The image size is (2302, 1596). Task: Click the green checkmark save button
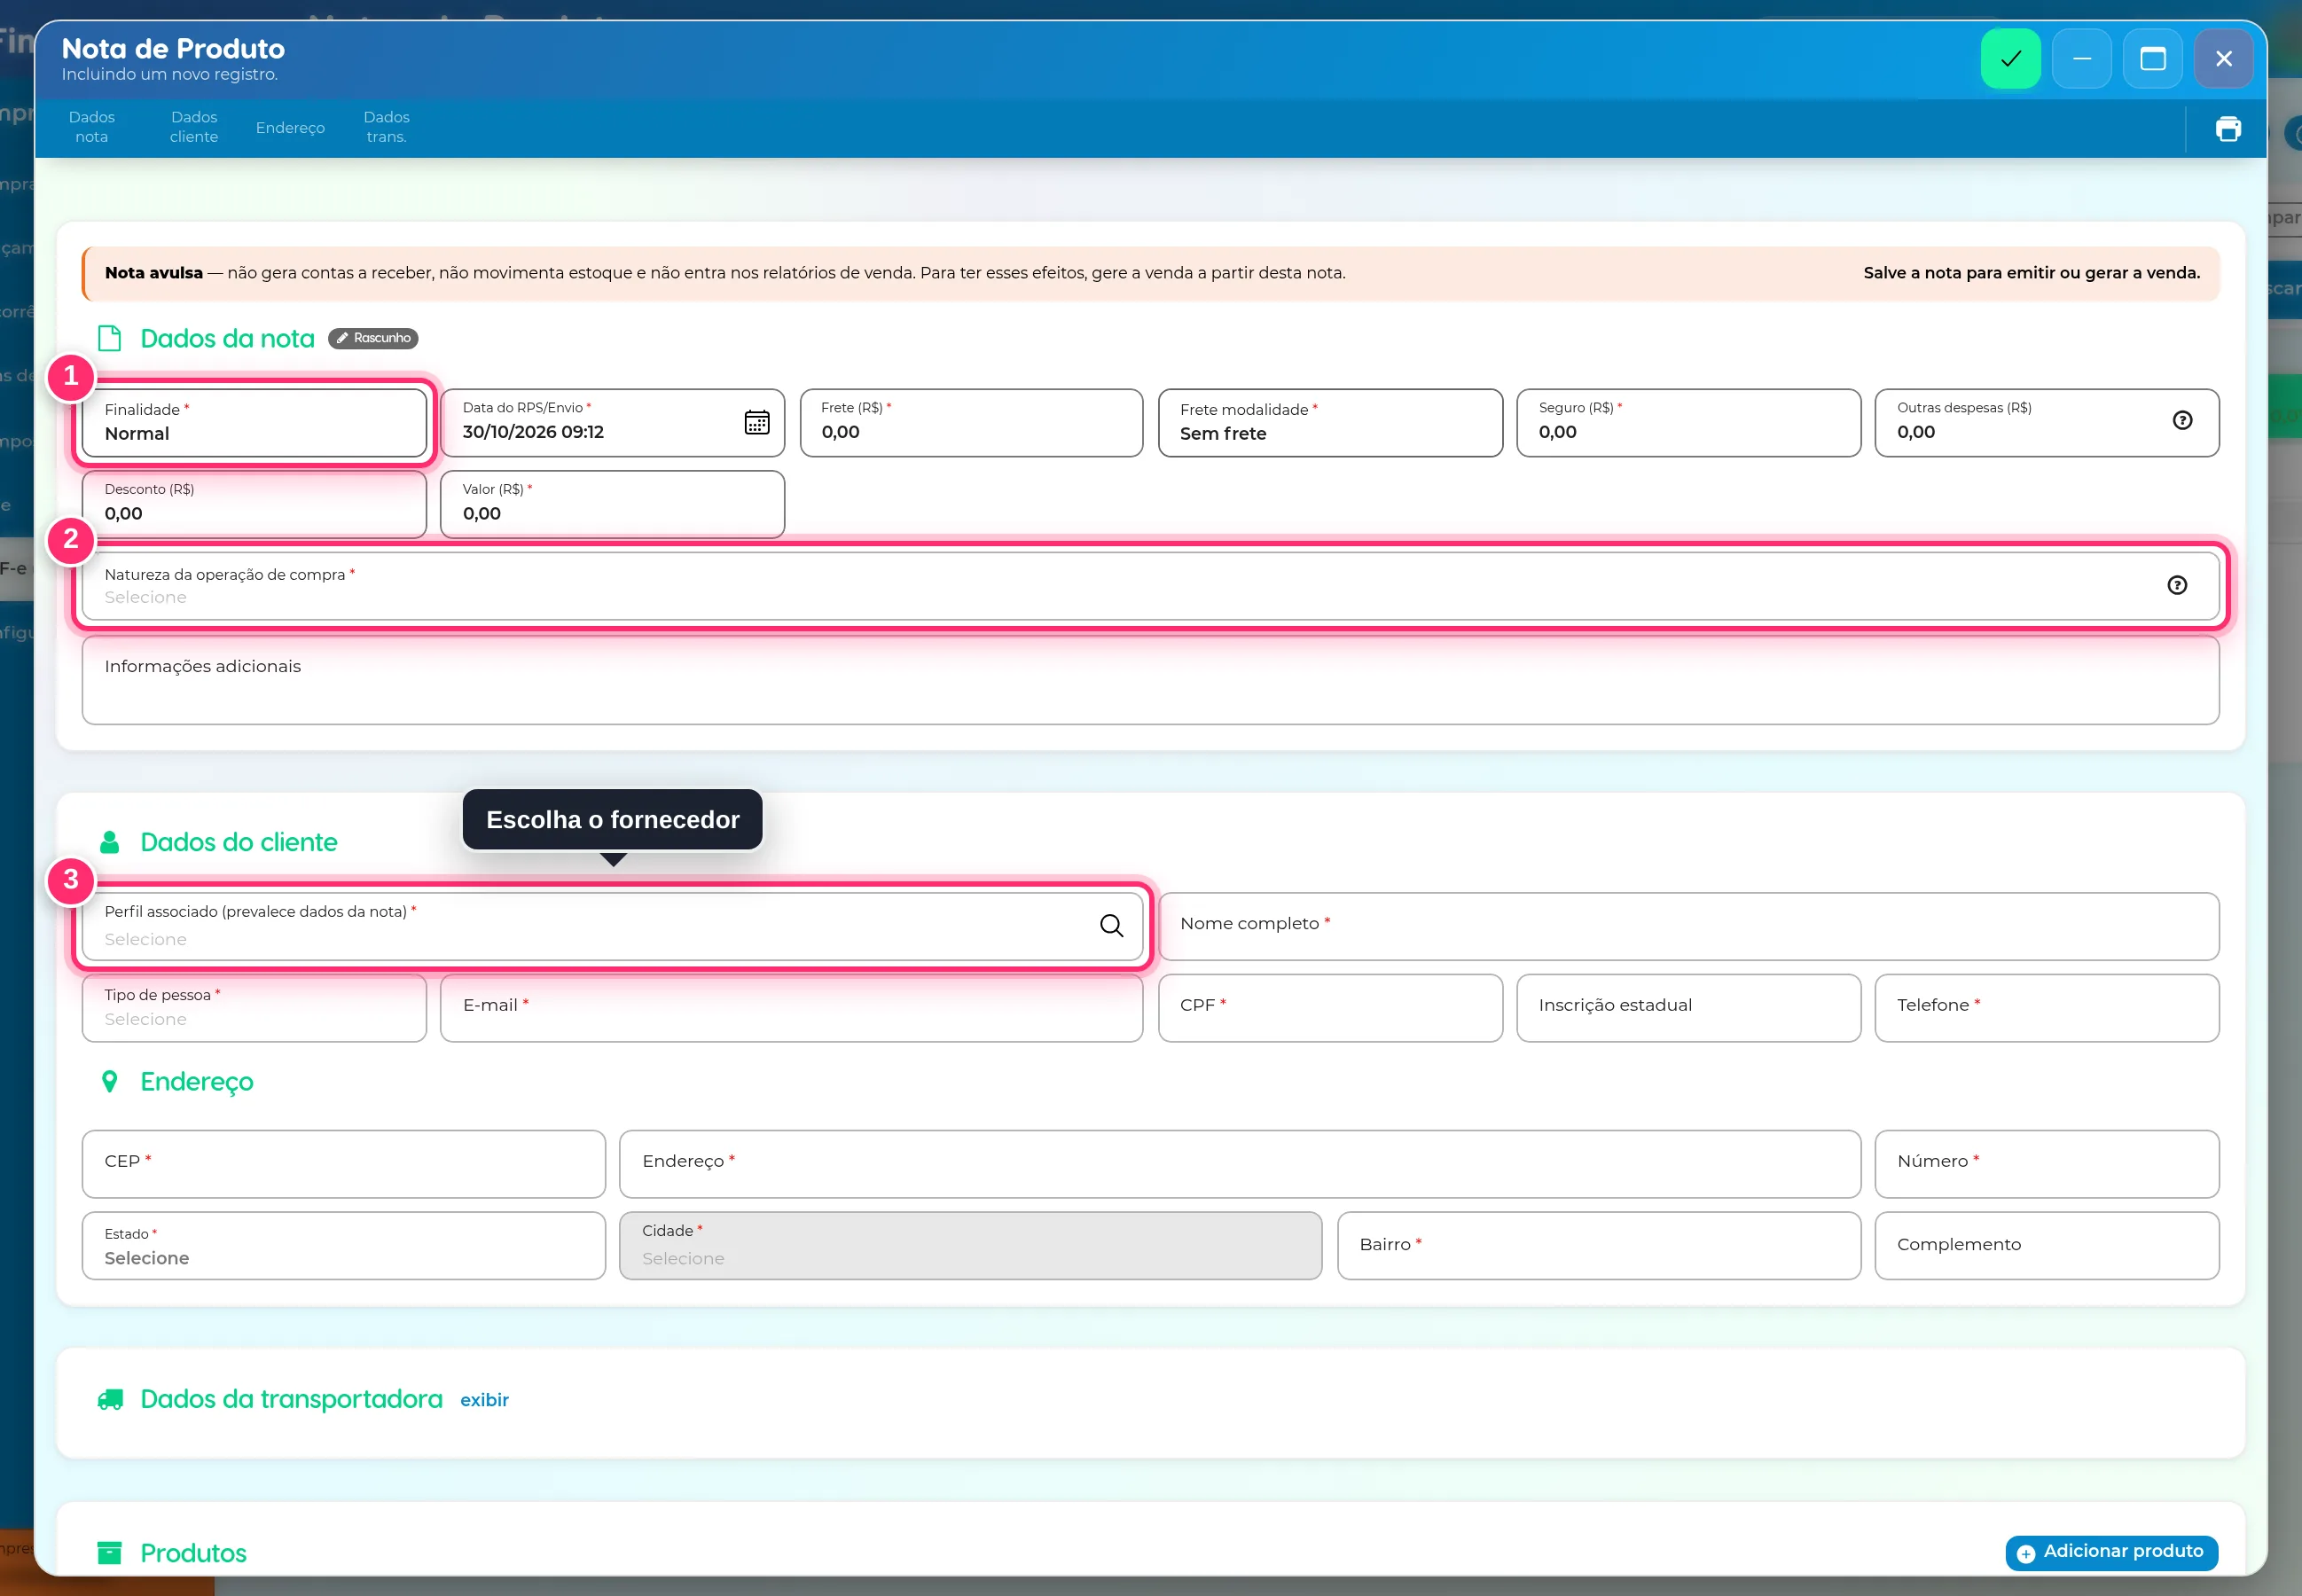[x=2010, y=59]
